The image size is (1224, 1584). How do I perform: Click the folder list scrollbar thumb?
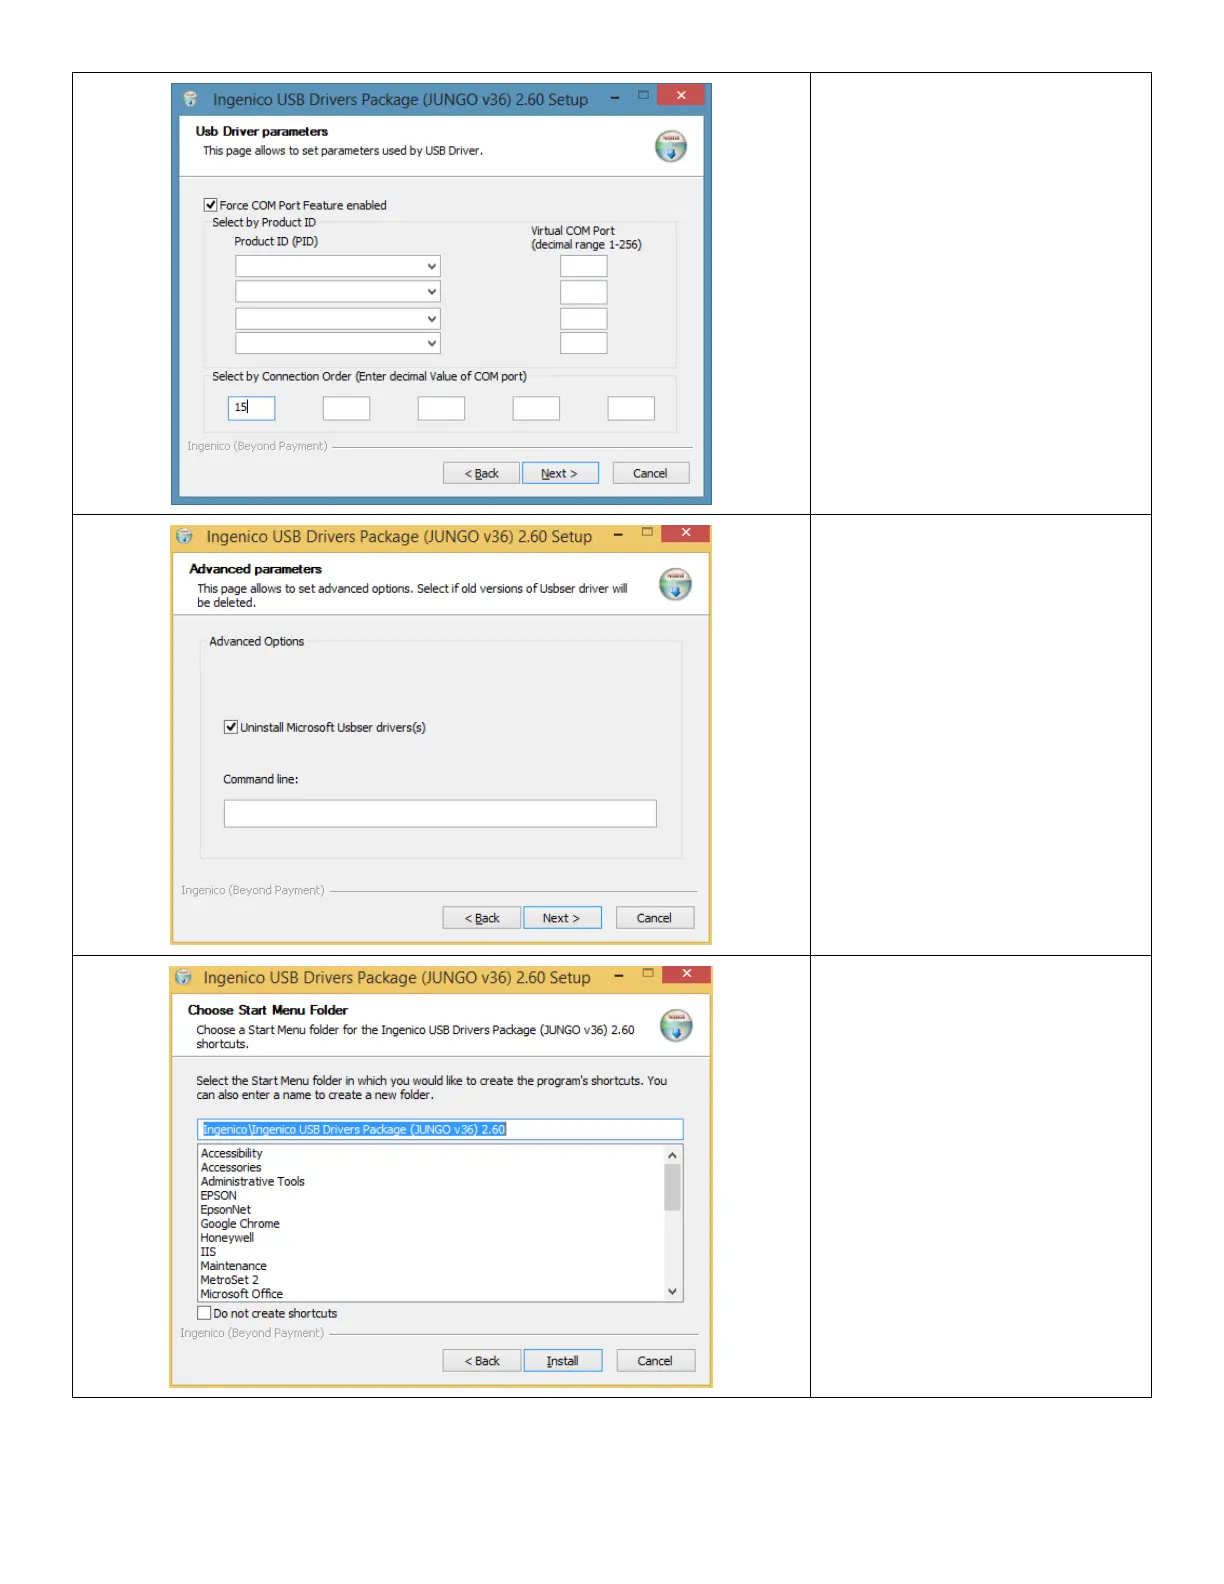[672, 1187]
